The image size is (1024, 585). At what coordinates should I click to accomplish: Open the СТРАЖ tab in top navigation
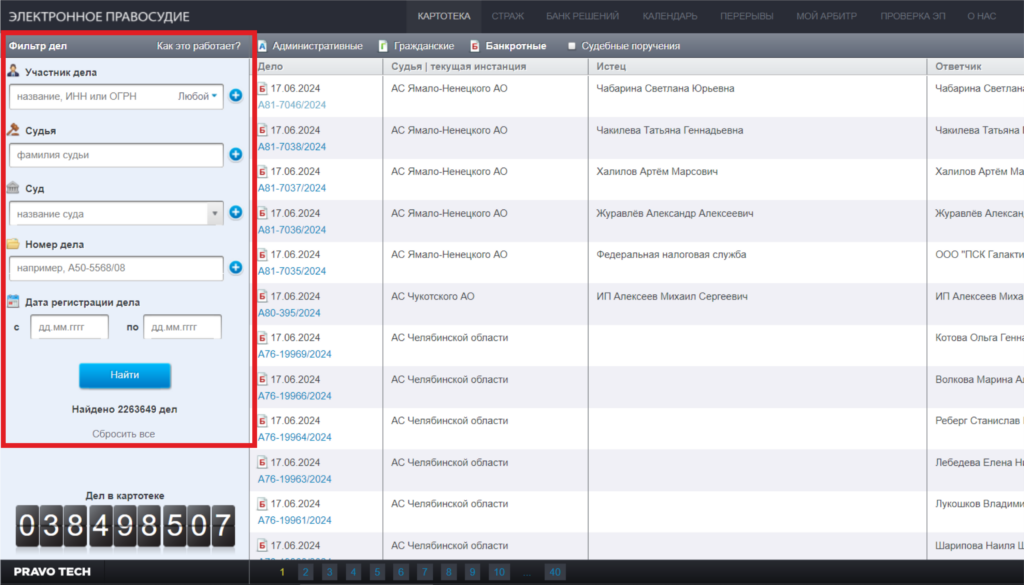[508, 16]
